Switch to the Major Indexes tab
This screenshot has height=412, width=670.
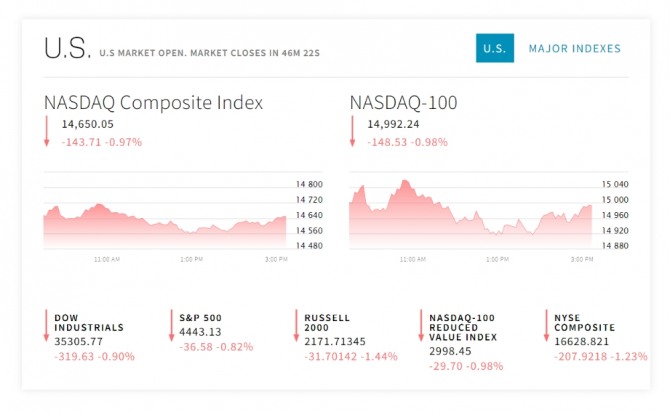tap(574, 48)
